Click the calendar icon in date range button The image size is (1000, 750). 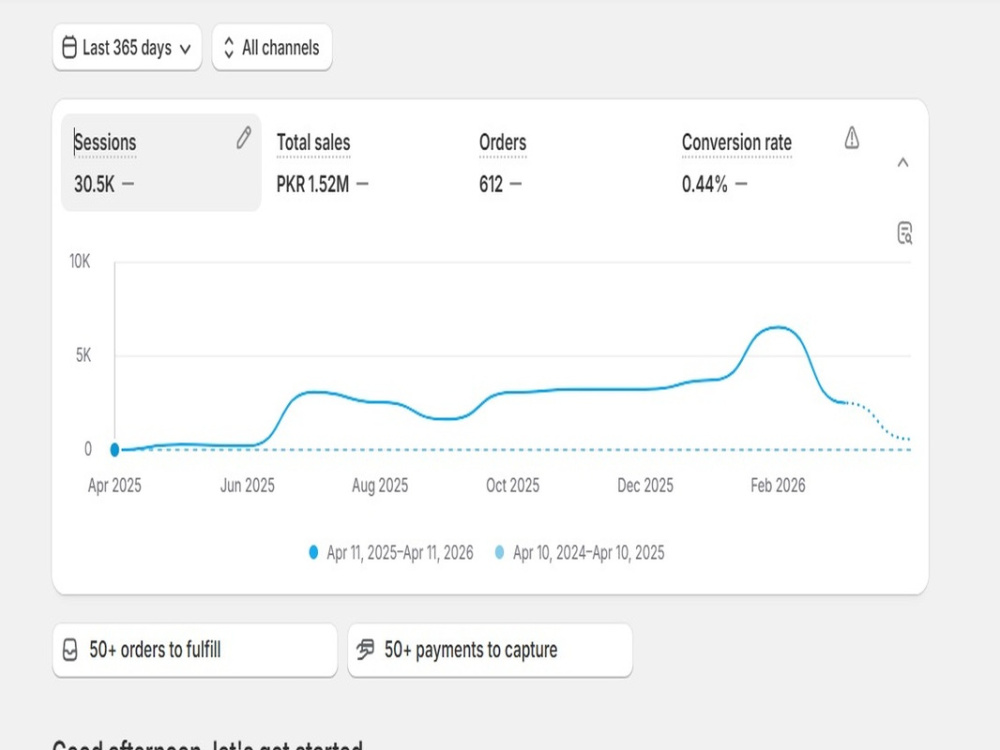click(x=70, y=47)
